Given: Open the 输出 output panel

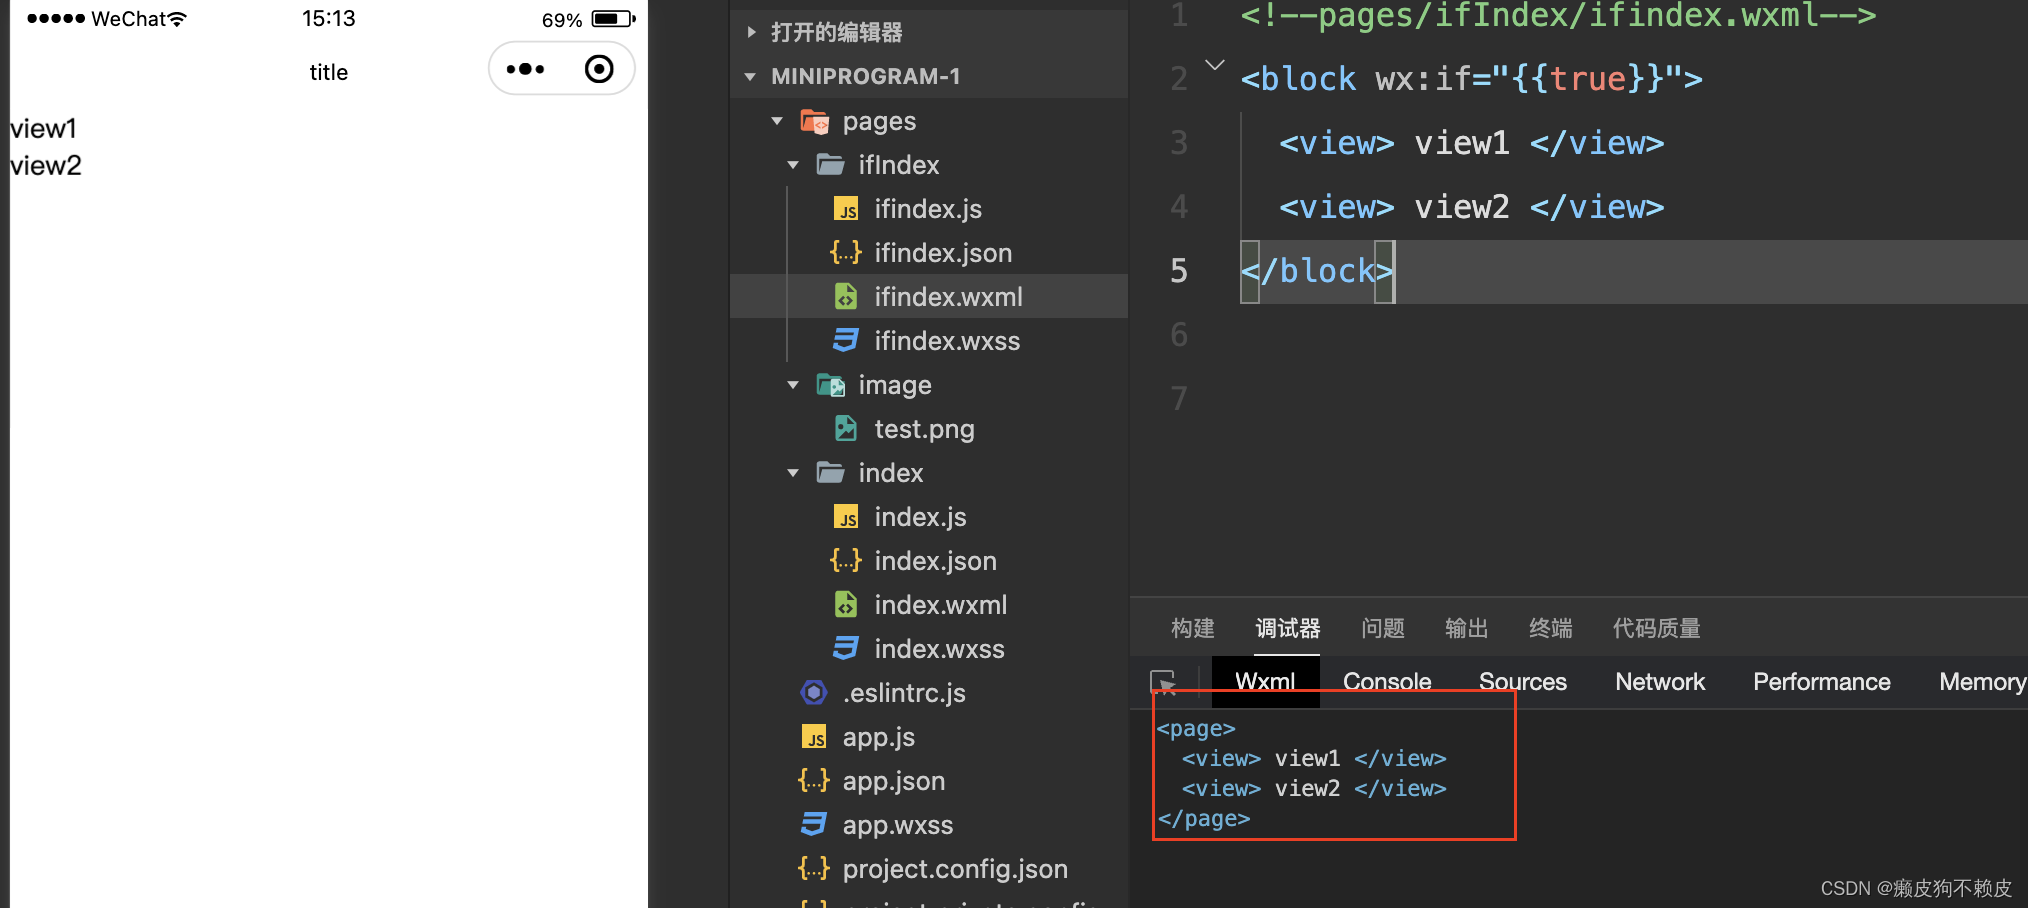Looking at the screenshot, I should (1466, 628).
